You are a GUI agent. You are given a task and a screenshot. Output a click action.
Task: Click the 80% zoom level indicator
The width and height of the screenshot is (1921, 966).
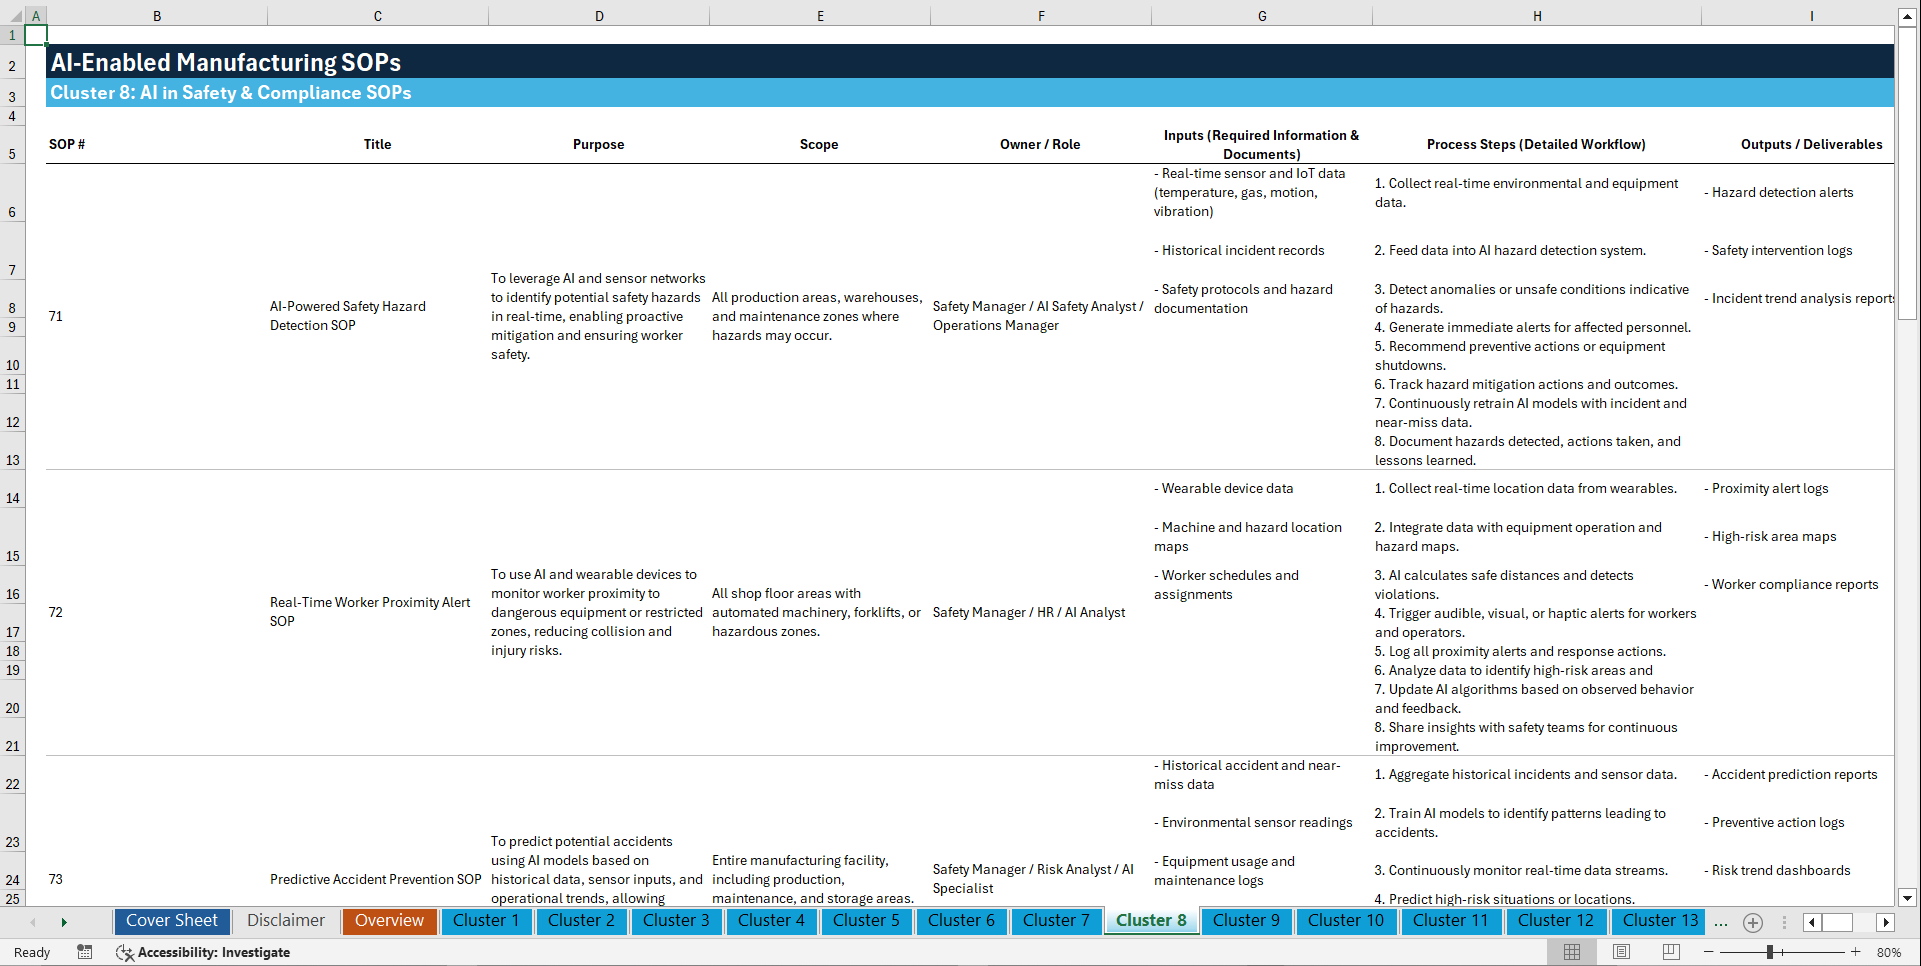tap(1889, 952)
